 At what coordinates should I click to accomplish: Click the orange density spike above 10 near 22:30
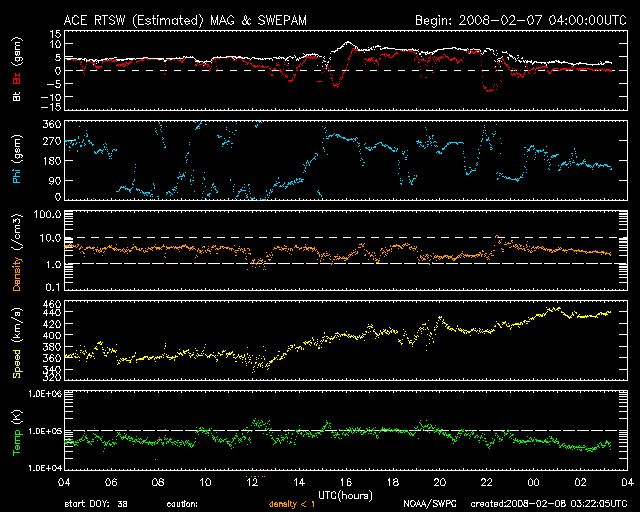[x=497, y=236]
